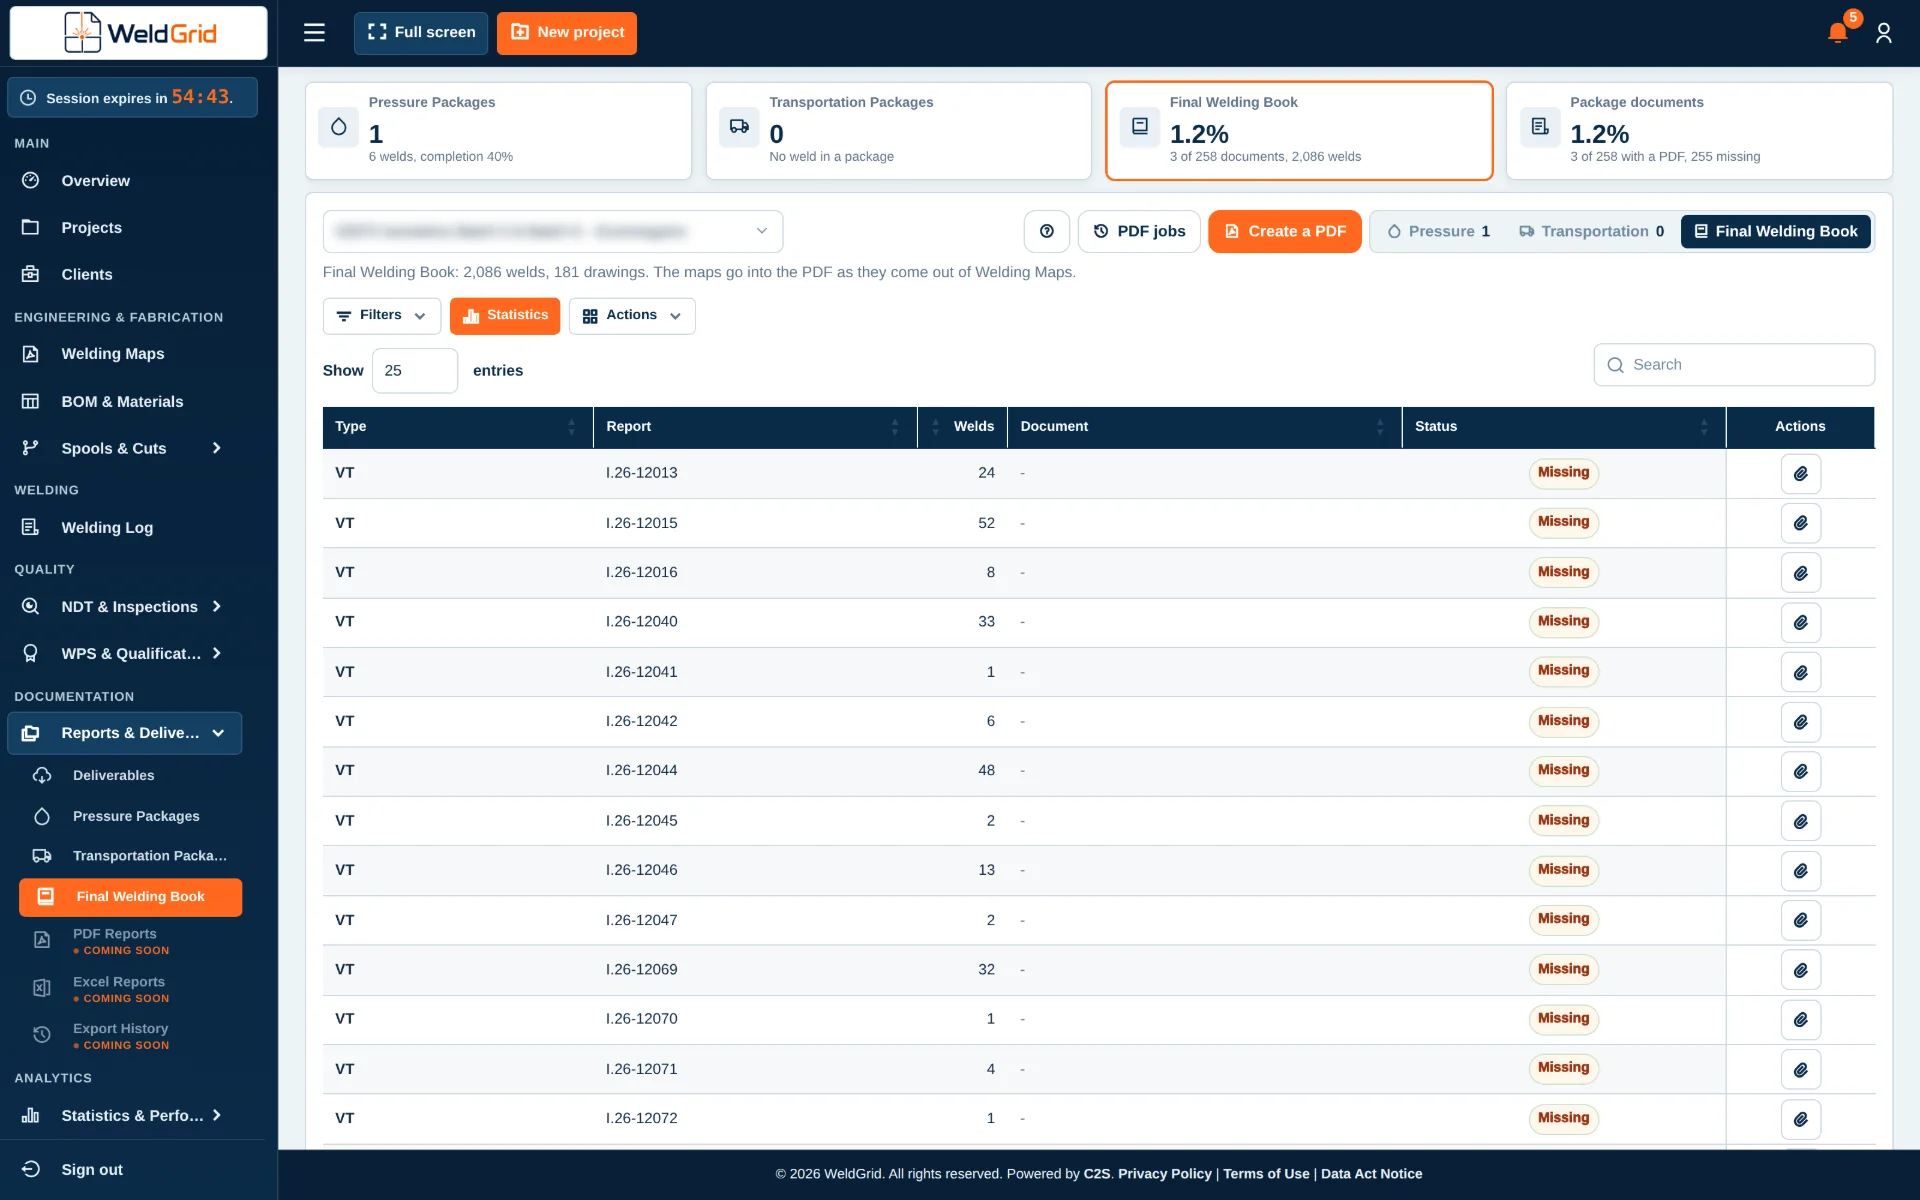The width and height of the screenshot is (1920, 1200).
Task: Open the Filters dropdown
Action: pos(381,316)
